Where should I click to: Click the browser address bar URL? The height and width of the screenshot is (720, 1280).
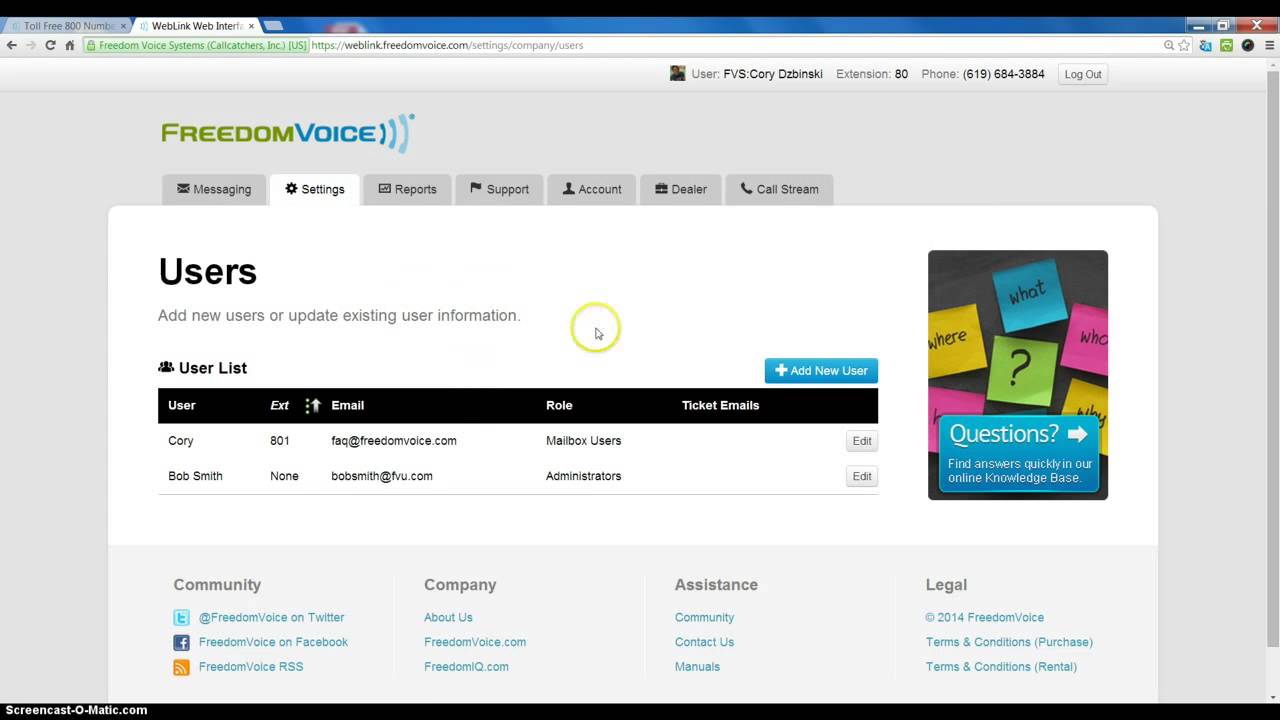point(447,45)
